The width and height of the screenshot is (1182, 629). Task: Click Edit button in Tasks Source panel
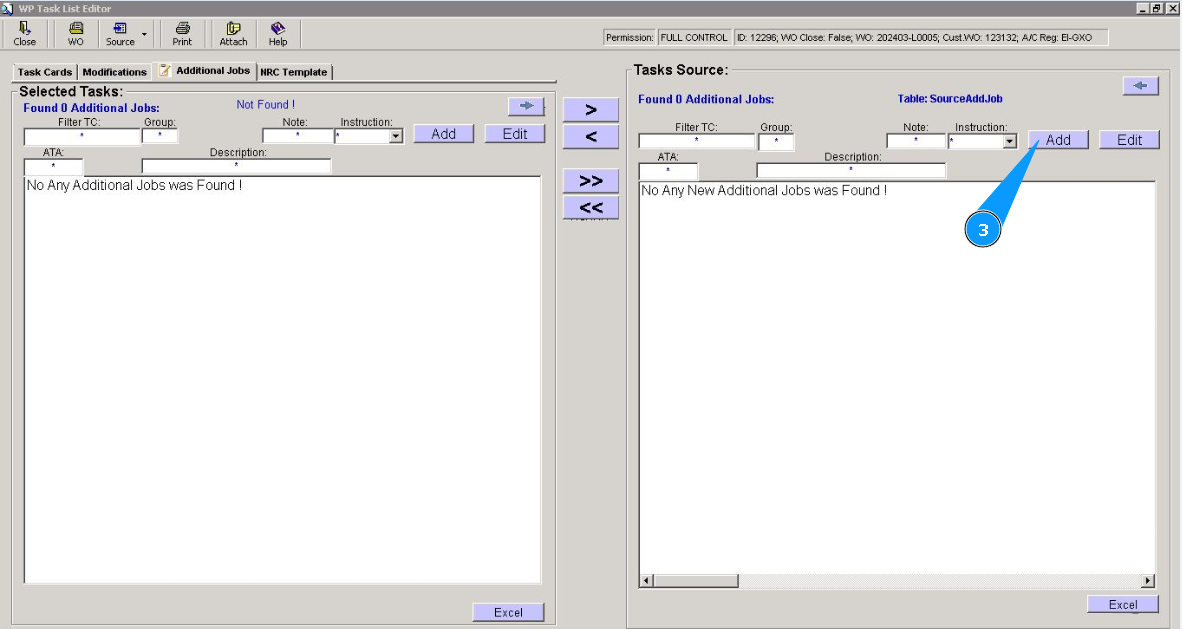click(x=1129, y=140)
